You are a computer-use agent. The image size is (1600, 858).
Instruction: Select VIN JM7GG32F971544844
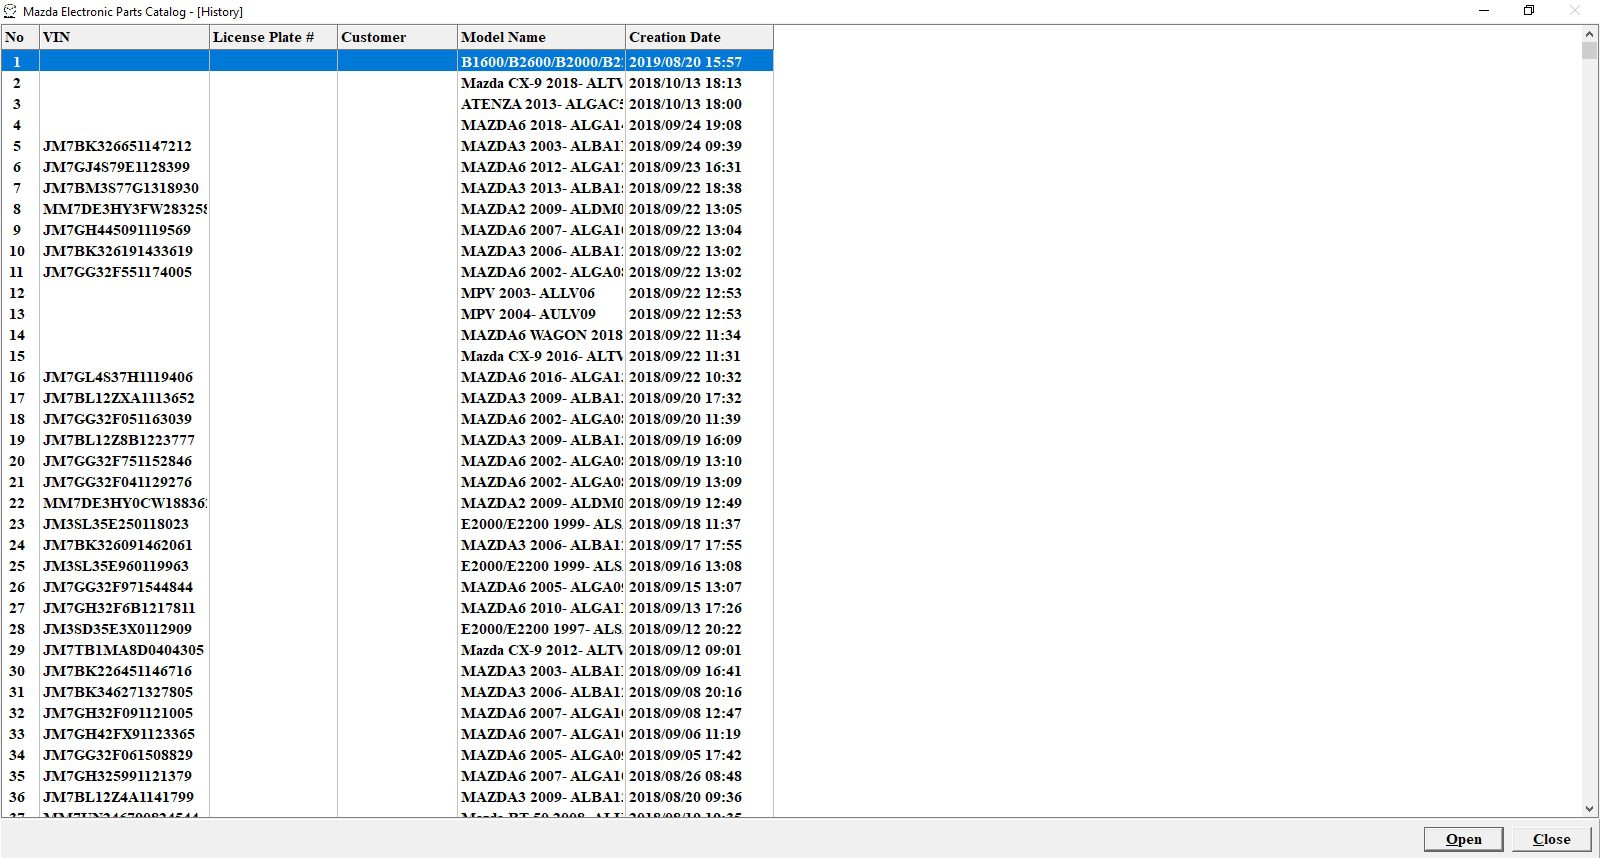118,587
